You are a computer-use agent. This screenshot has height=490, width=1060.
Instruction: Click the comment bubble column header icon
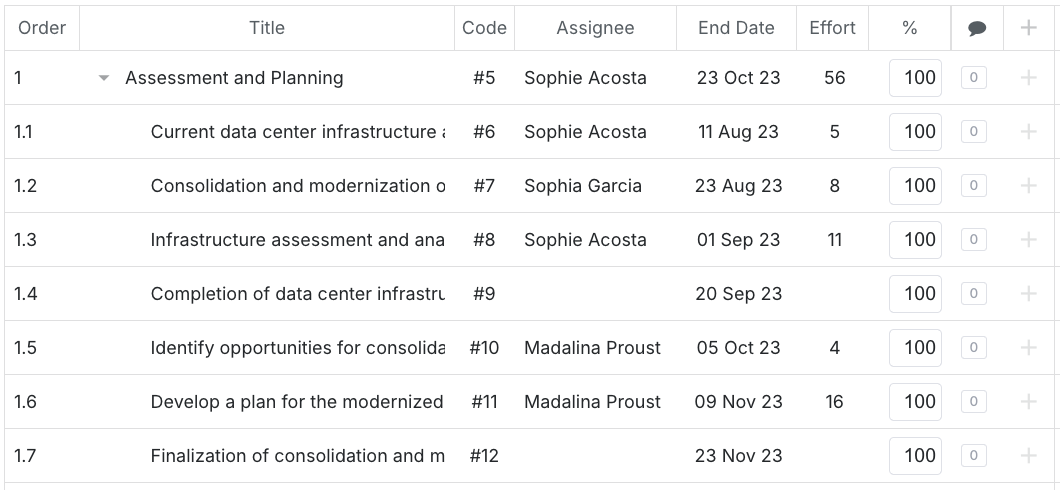coord(977,29)
